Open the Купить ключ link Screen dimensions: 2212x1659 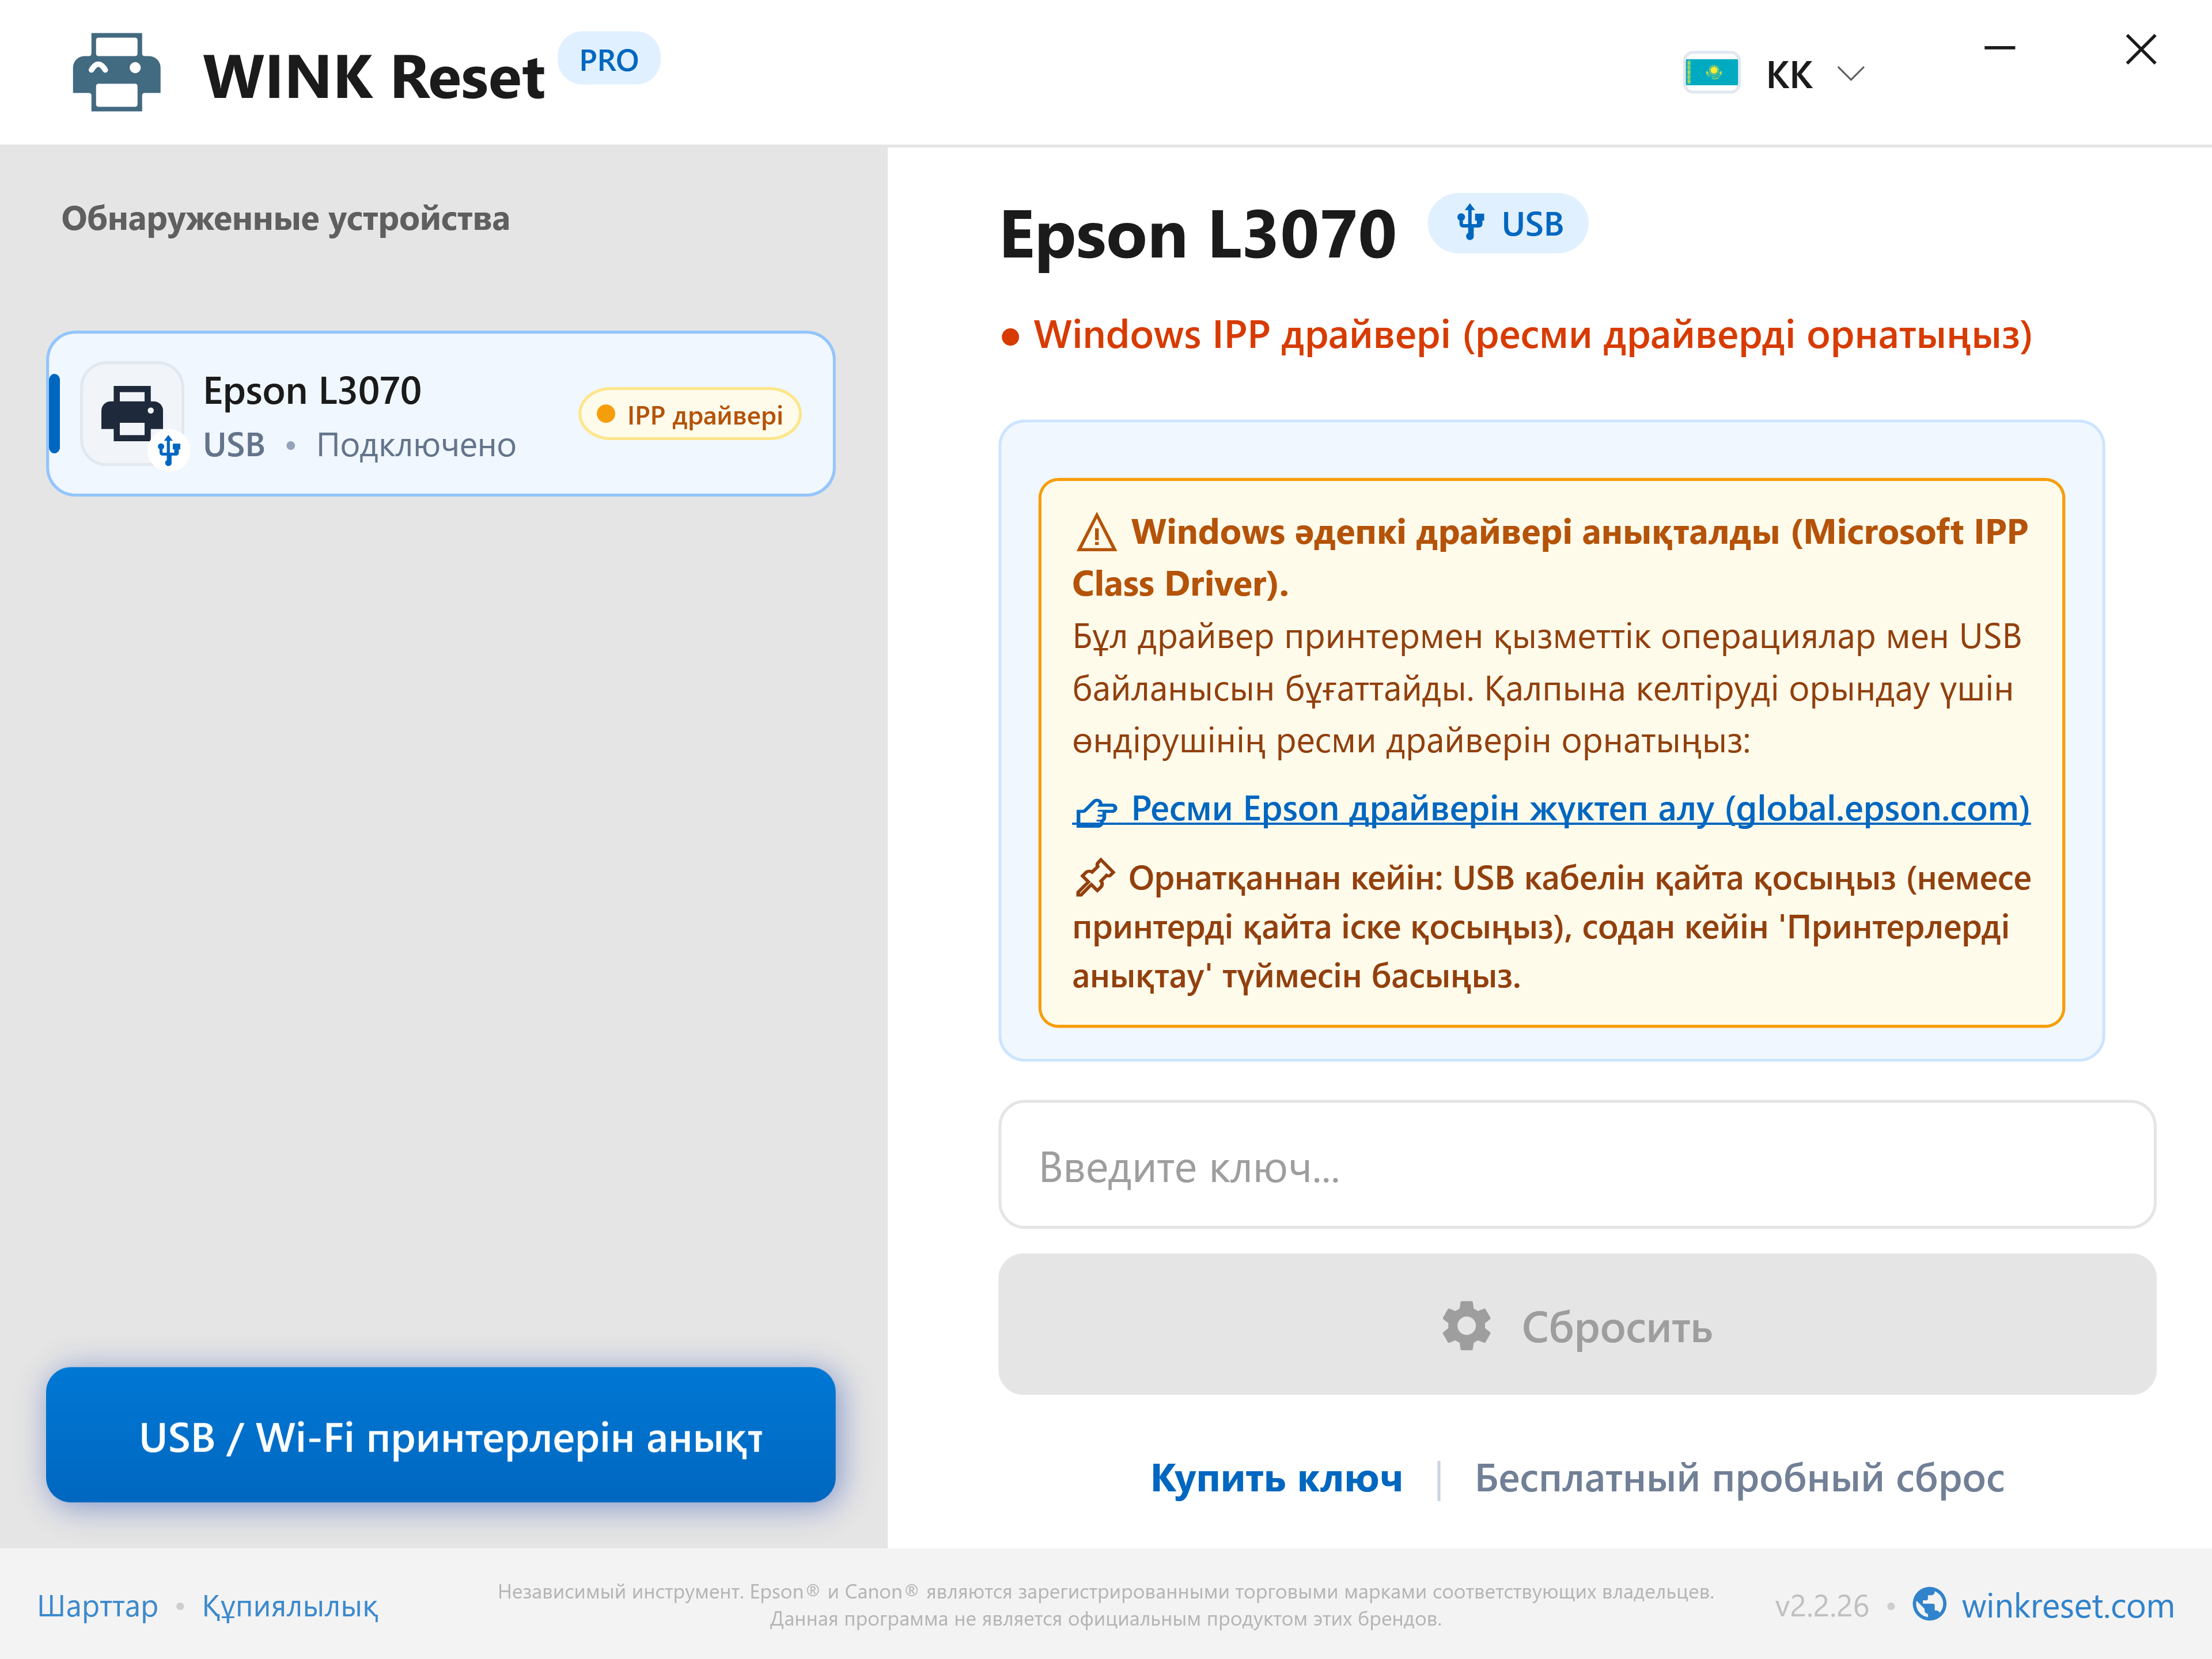[1276, 1478]
